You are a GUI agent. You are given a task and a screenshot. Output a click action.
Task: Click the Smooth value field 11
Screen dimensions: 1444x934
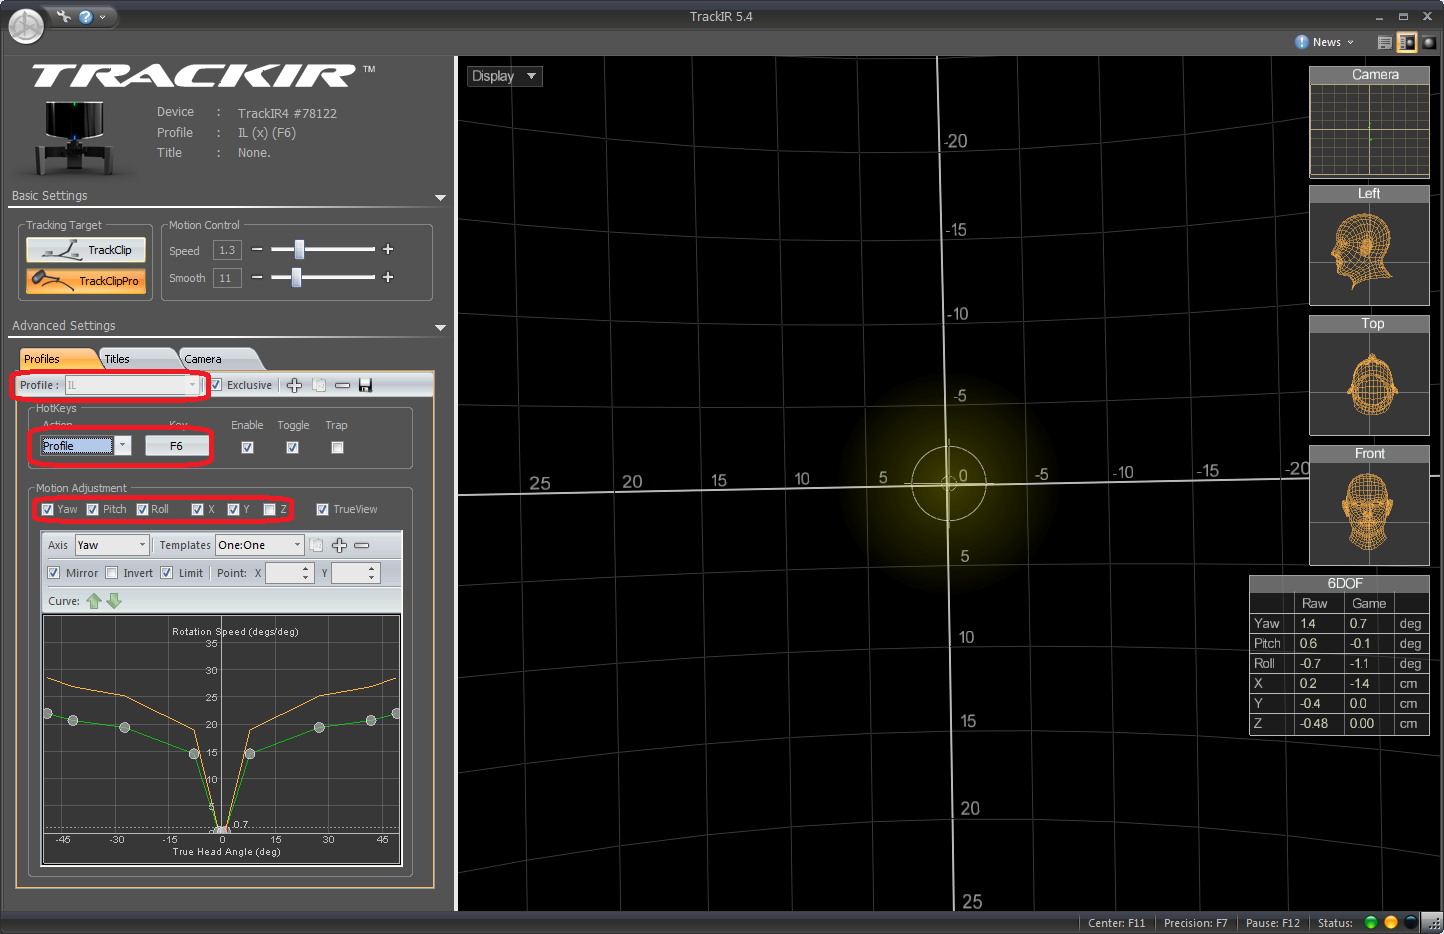(227, 278)
